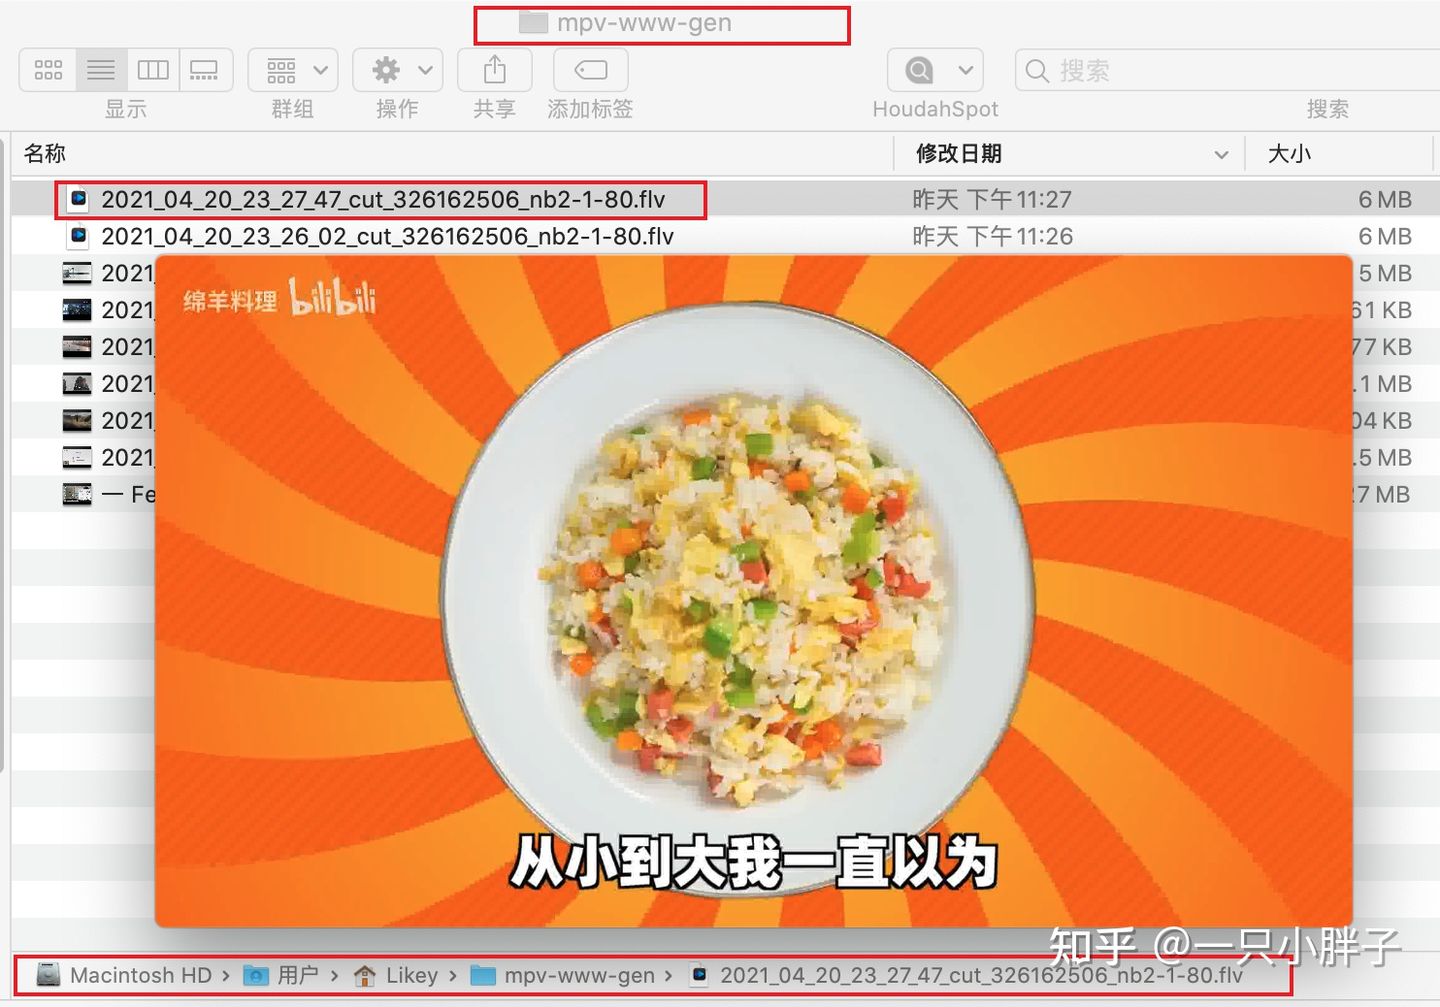Sort files by the 大小 column
This screenshot has height=1007, width=1440.
coord(1287,154)
